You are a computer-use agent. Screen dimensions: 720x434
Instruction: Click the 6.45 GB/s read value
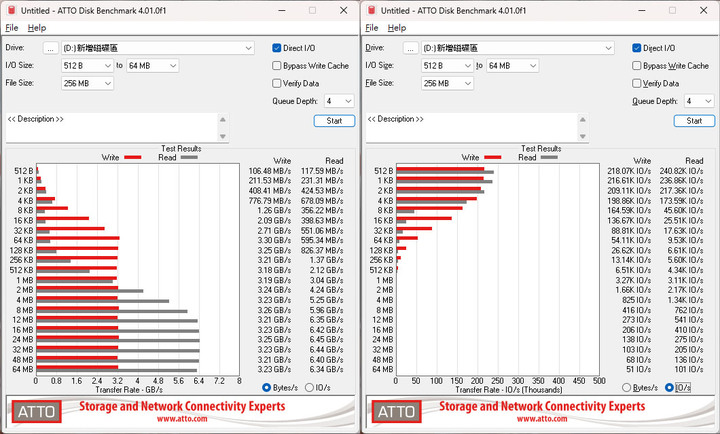(x=326, y=340)
